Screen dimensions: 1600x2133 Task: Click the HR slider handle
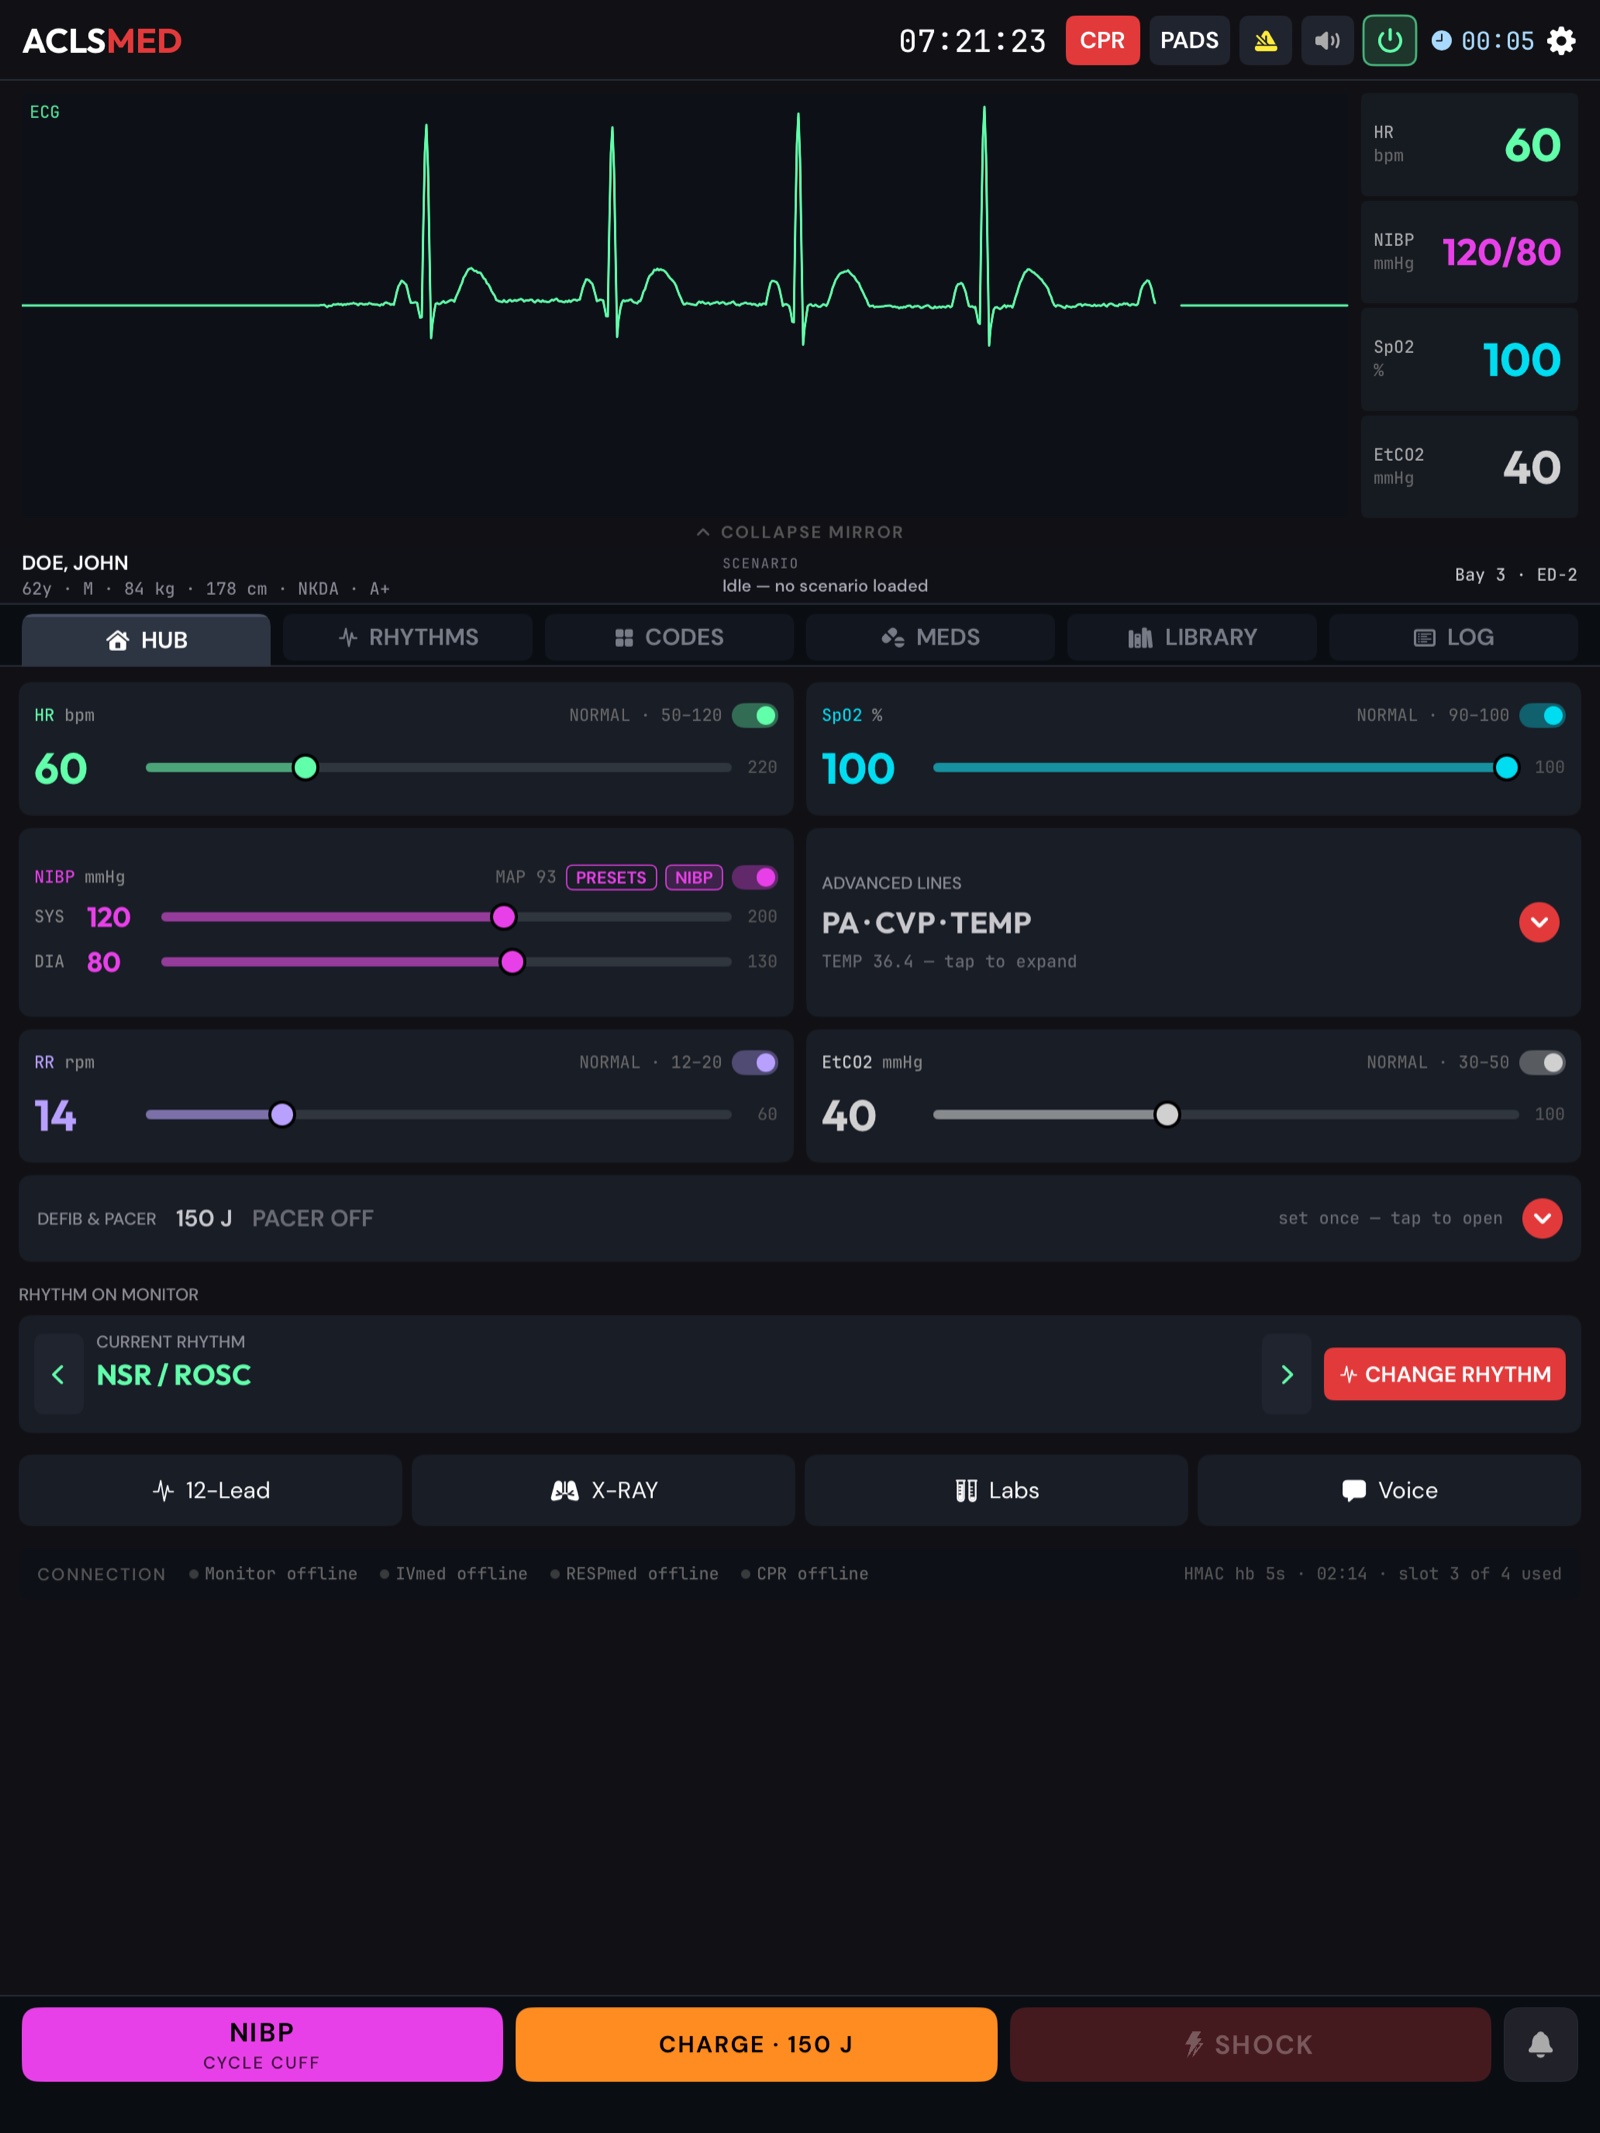click(305, 767)
